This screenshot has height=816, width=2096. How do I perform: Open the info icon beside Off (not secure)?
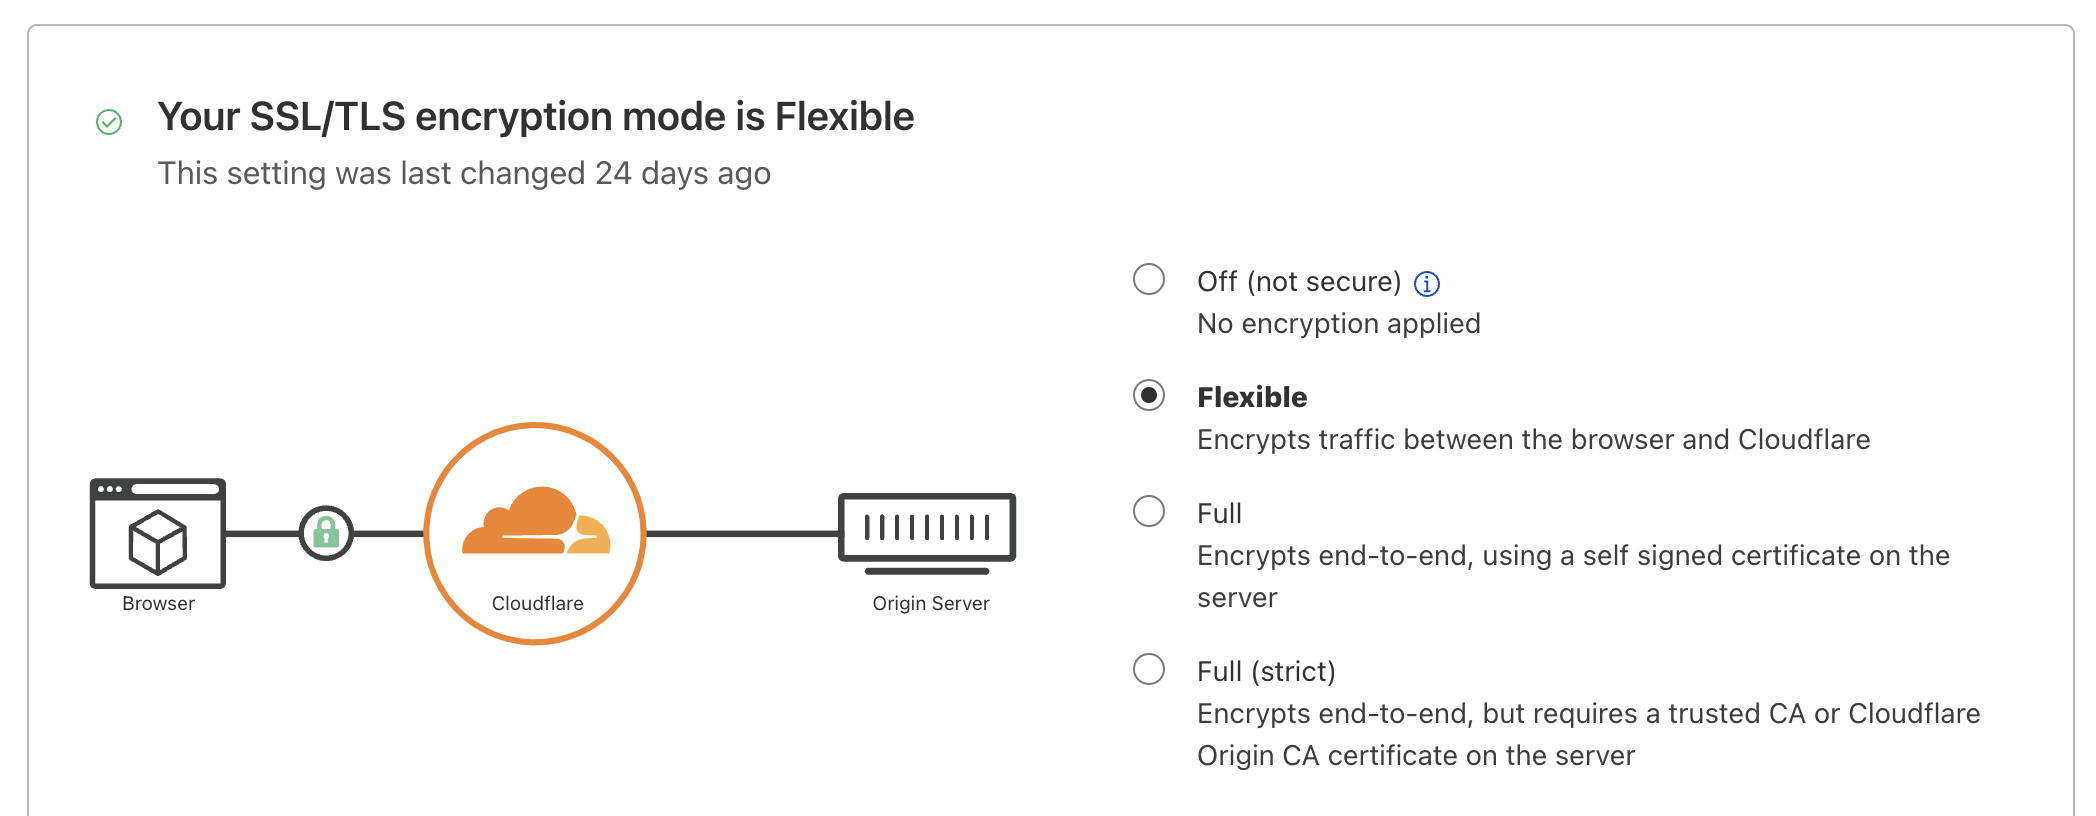point(1427,284)
